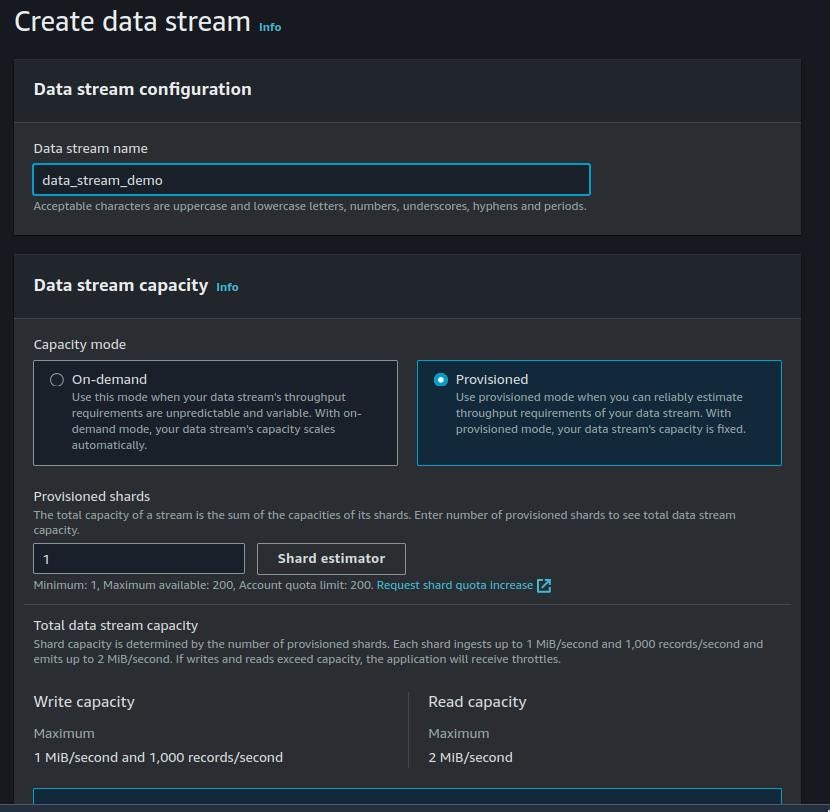Open Info link beside Data stream capacity
Image resolution: width=830 pixels, height=812 pixels.
click(227, 287)
